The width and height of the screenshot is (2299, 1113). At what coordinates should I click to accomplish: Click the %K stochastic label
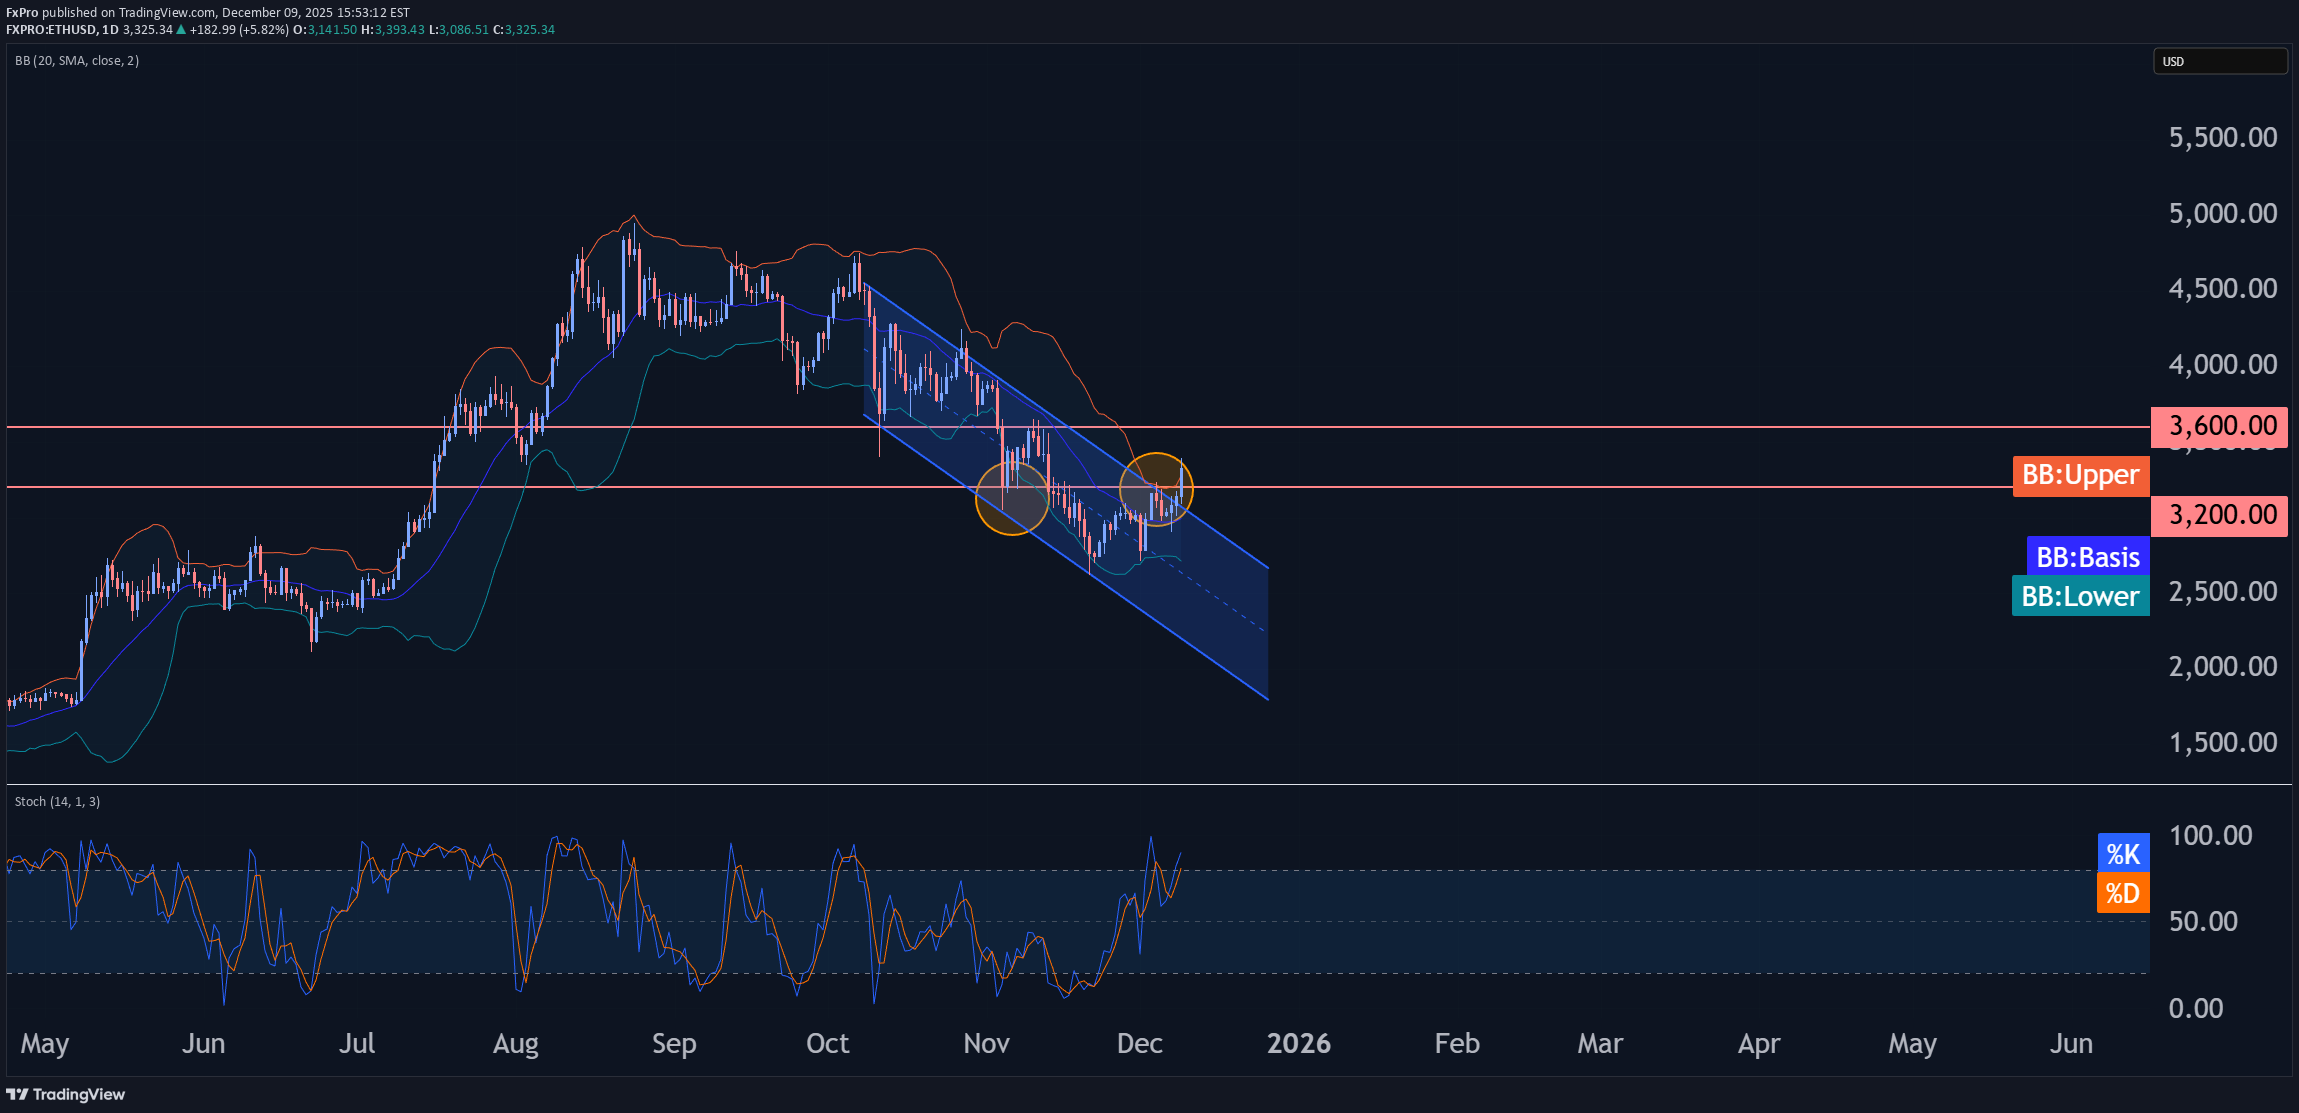2122,854
